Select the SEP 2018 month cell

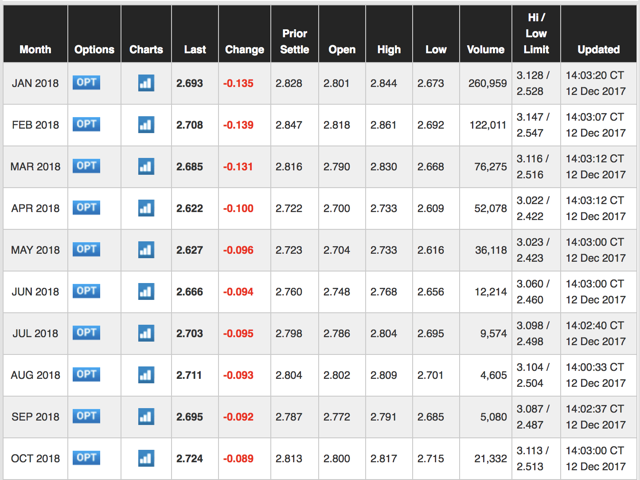pyautogui.click(x=35, y=417)
